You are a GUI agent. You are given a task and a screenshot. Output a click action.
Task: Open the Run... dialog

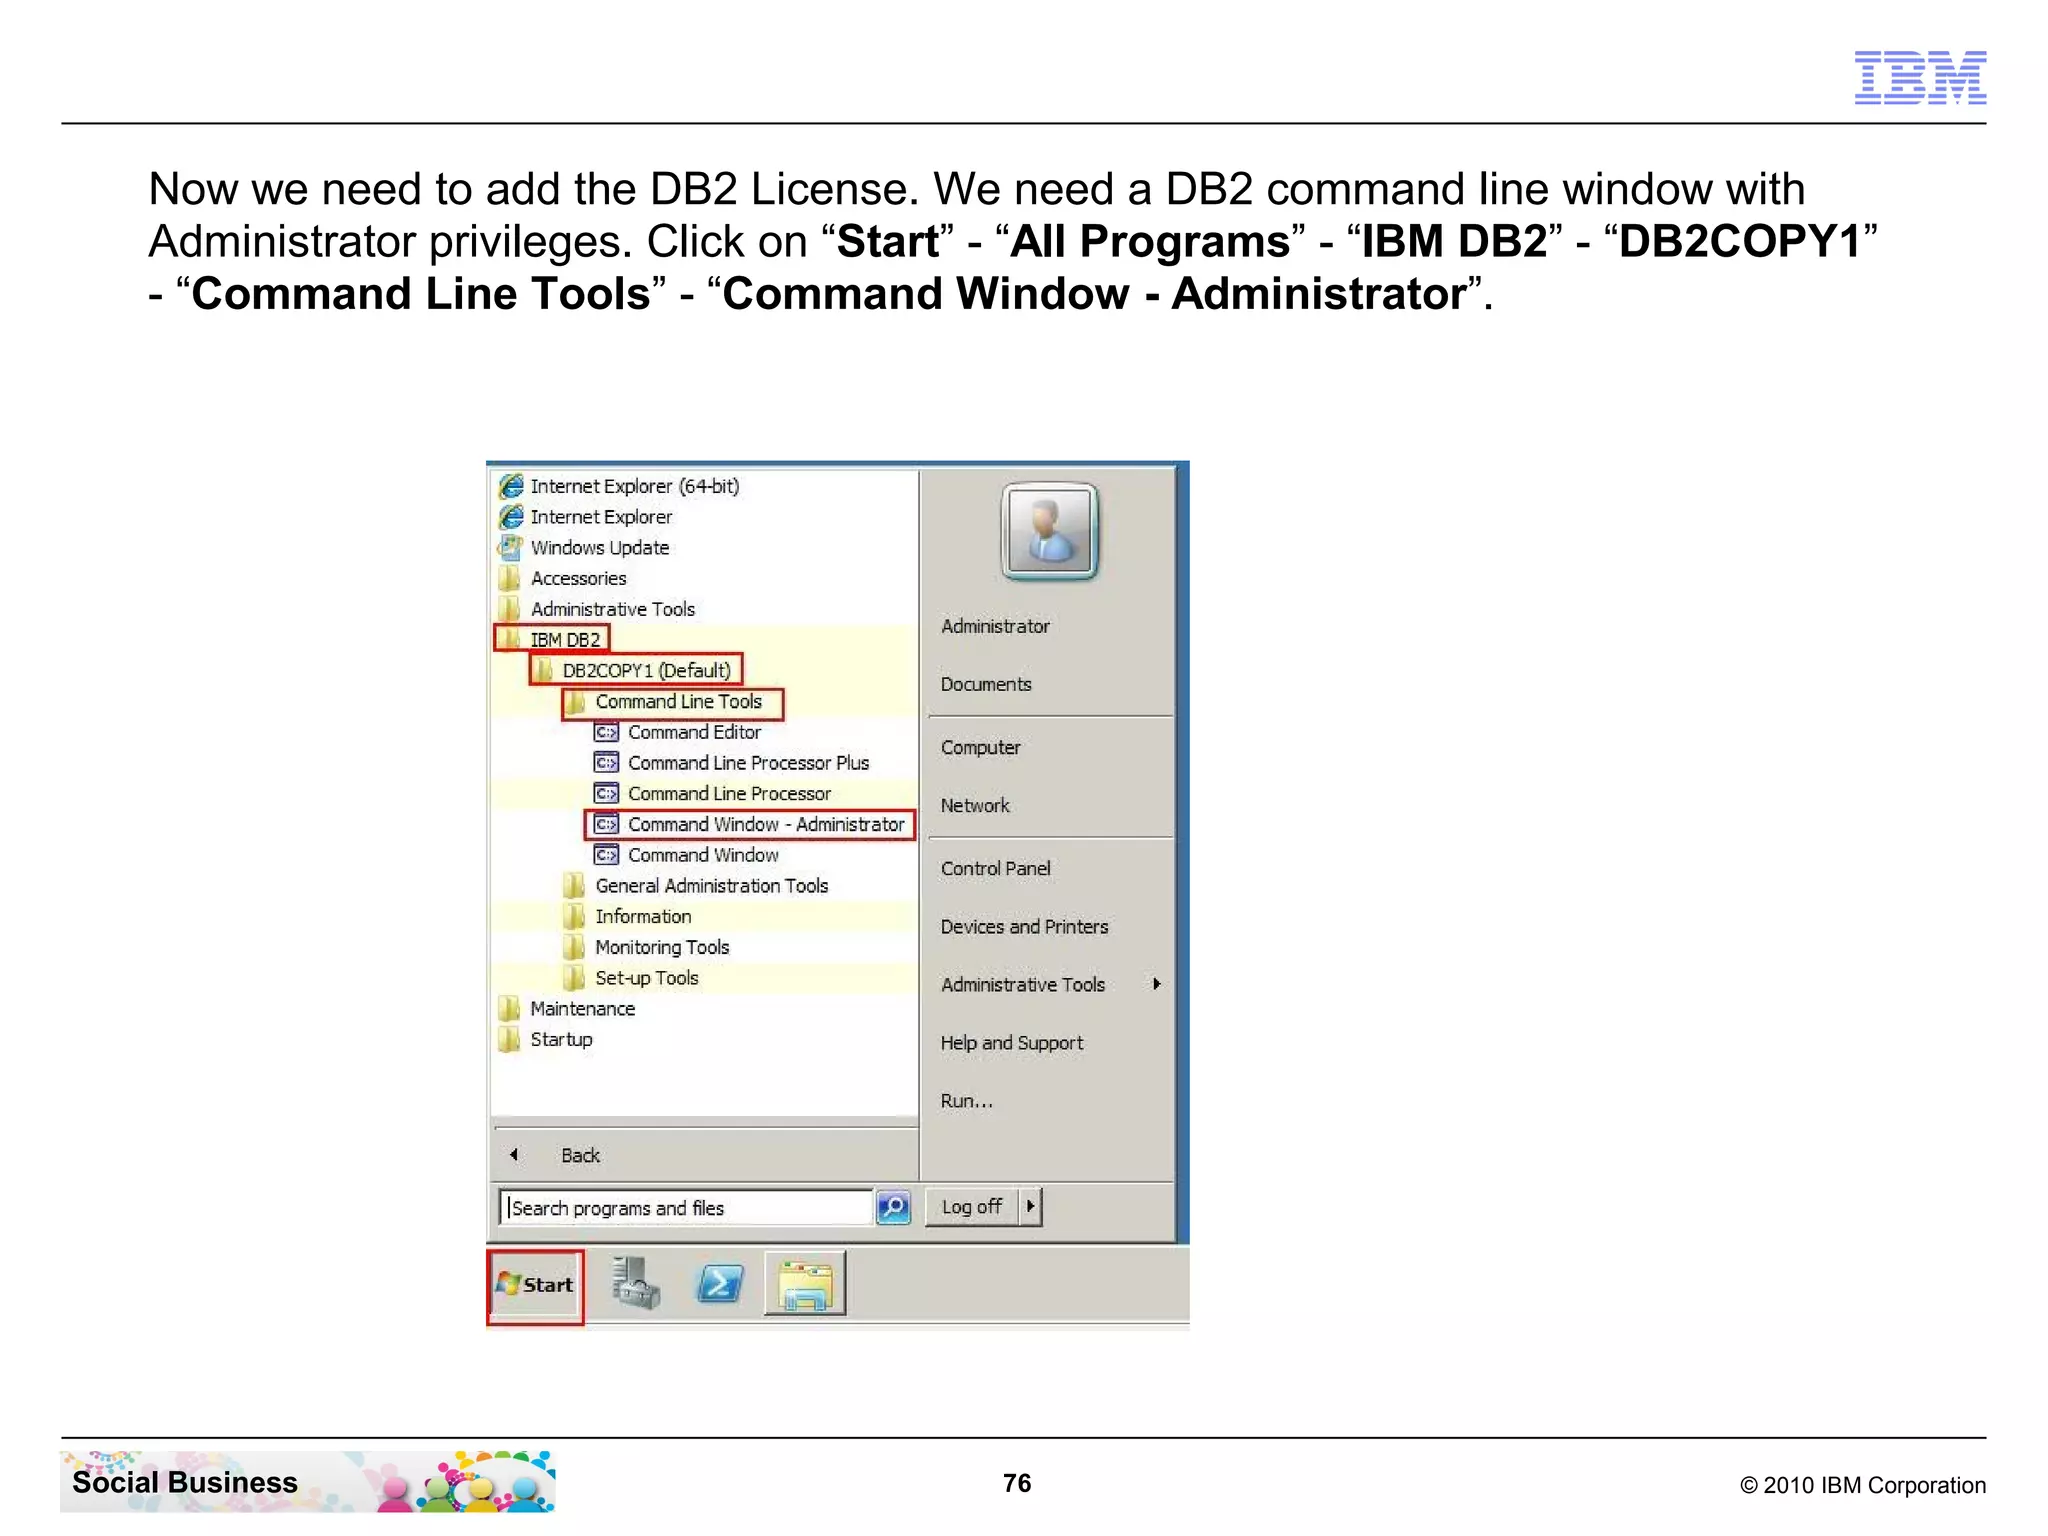point(966,1100)
